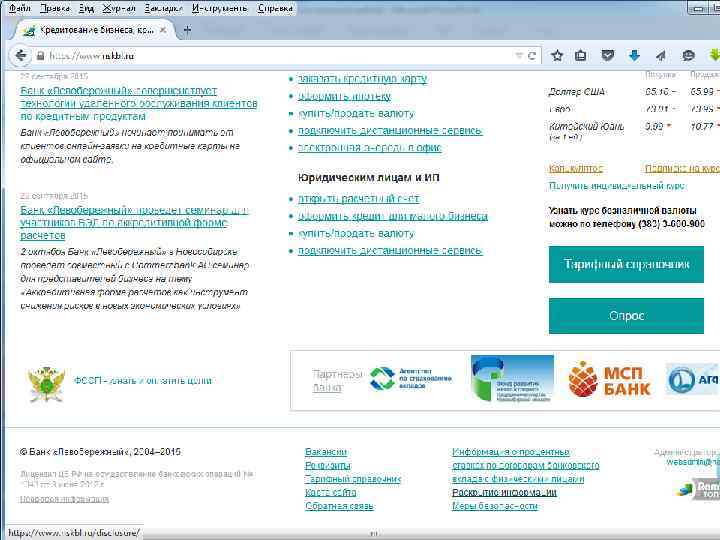Bookmark this page with the star icon
The height and width of the screenshot is (540, 720).
[x=557, y=56]
